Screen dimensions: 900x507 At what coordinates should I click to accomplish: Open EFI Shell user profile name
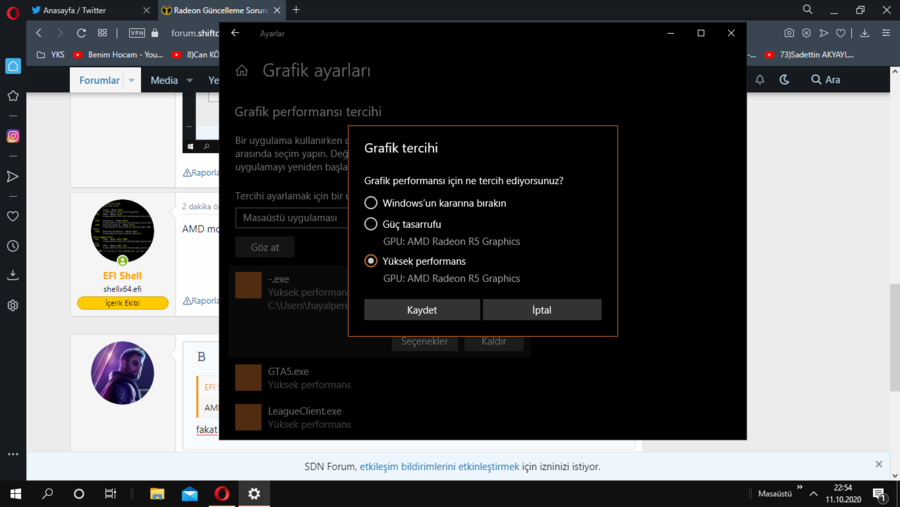[122, 276]
